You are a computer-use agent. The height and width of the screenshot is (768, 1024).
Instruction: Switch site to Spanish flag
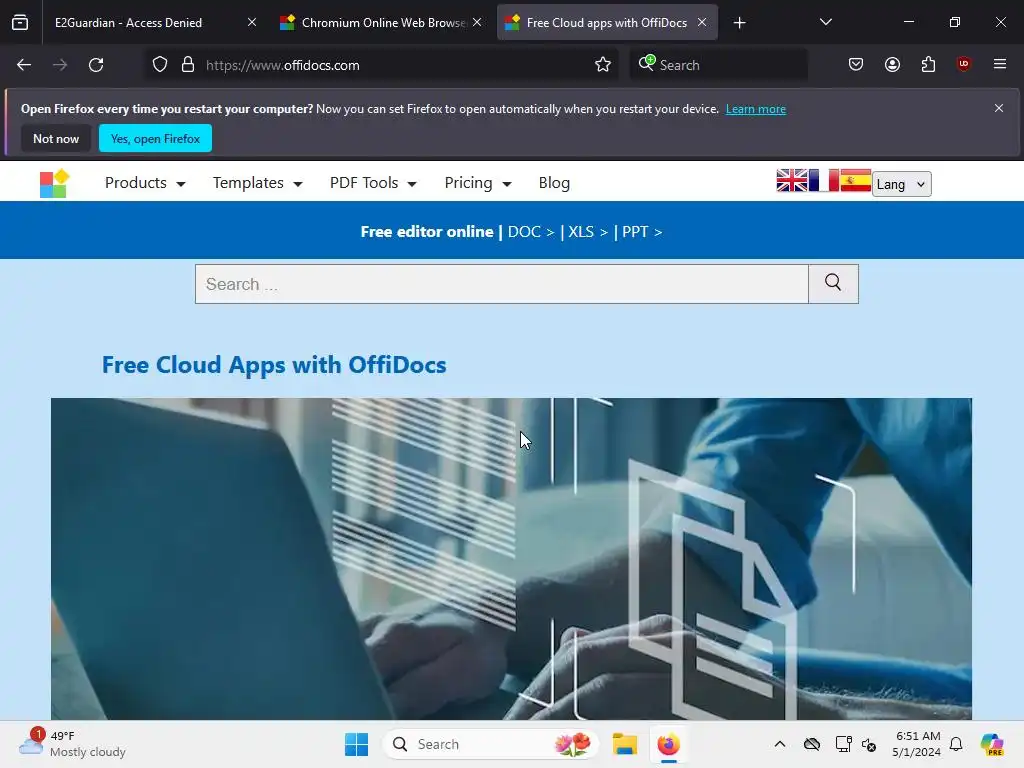[855, 180]
